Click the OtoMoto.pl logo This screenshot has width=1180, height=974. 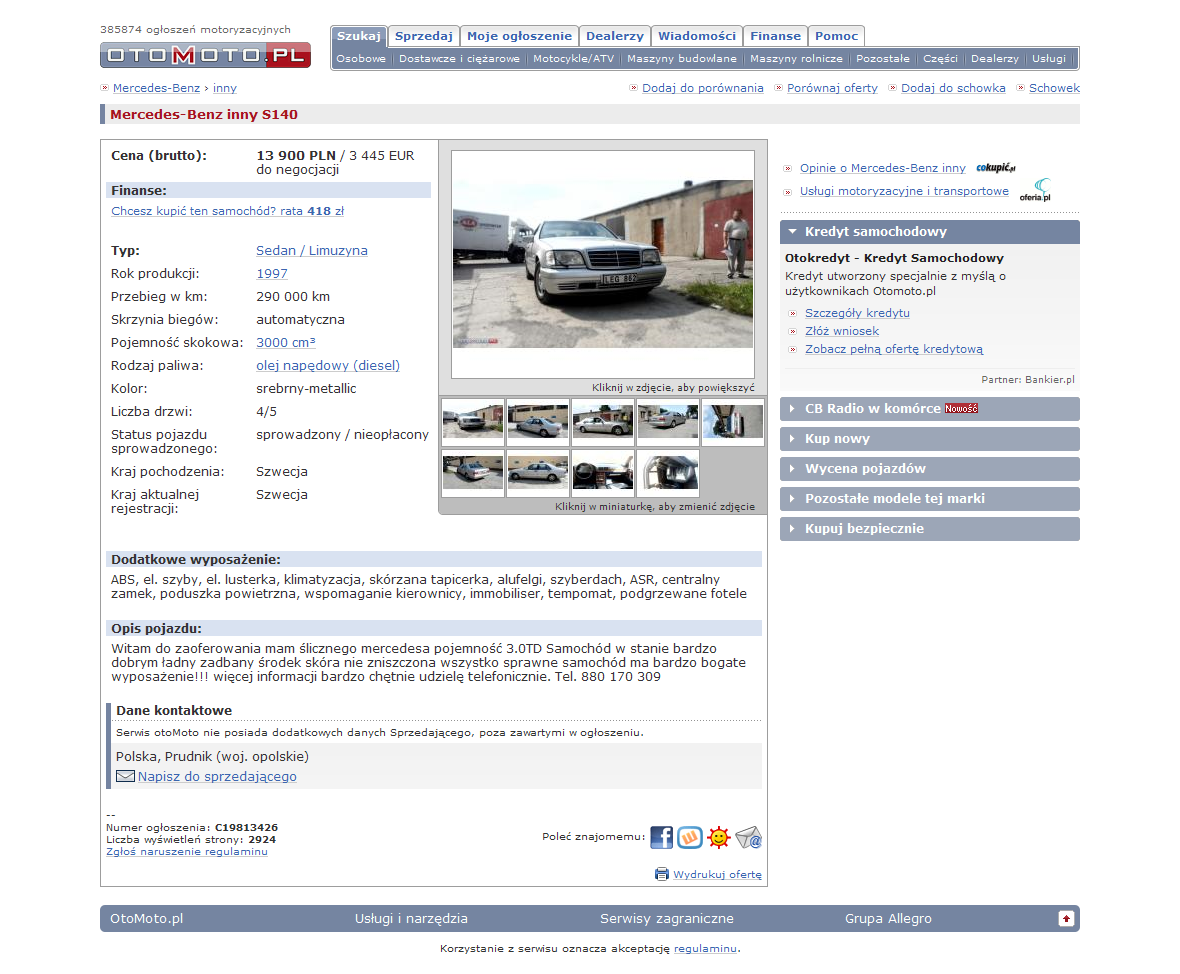[205, 55]
